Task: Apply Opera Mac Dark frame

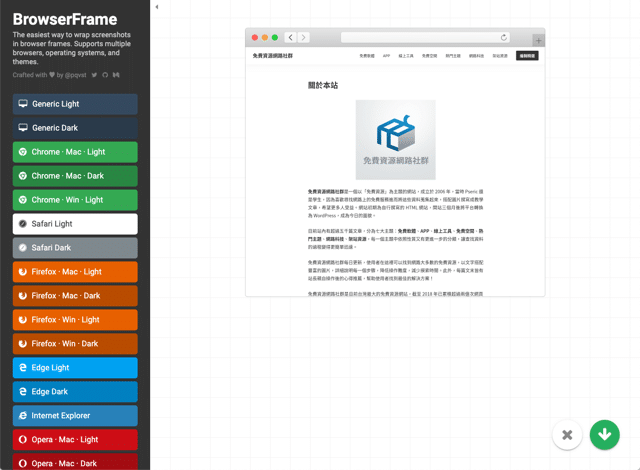Action: point(75,462)
